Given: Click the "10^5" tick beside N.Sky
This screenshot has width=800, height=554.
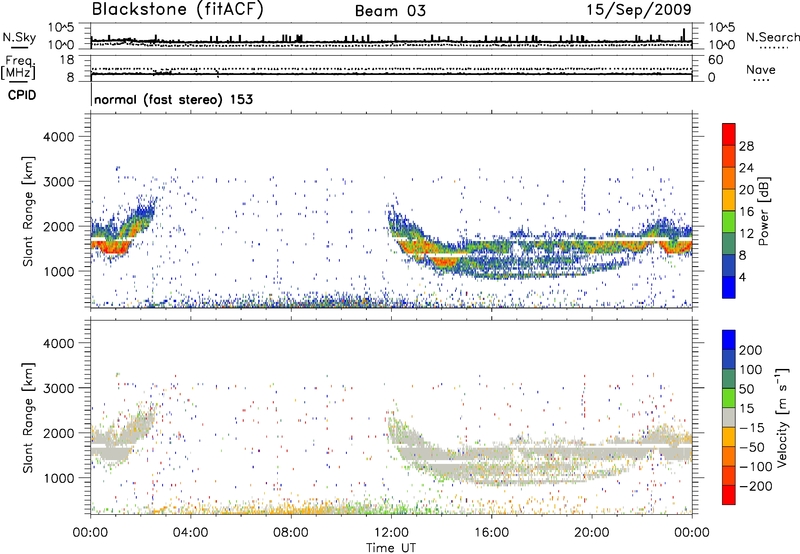Looking at the screenshot, I should point(61,28).
